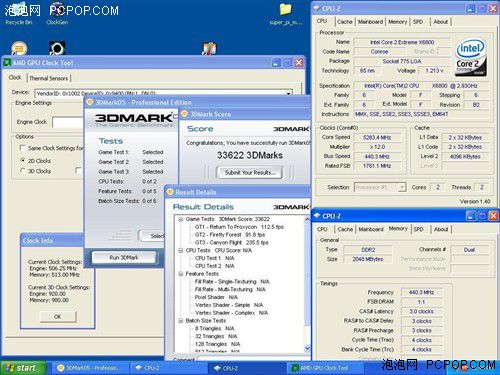Select GT1 - Return To Proxycon result row

[239, 227]
